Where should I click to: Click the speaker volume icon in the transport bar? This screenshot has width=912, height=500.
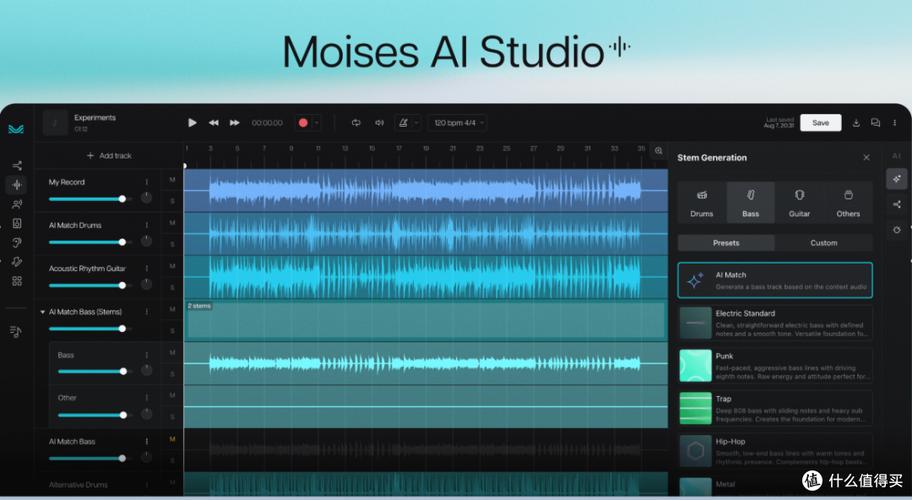pyautogui.click(x=379, y=123)
